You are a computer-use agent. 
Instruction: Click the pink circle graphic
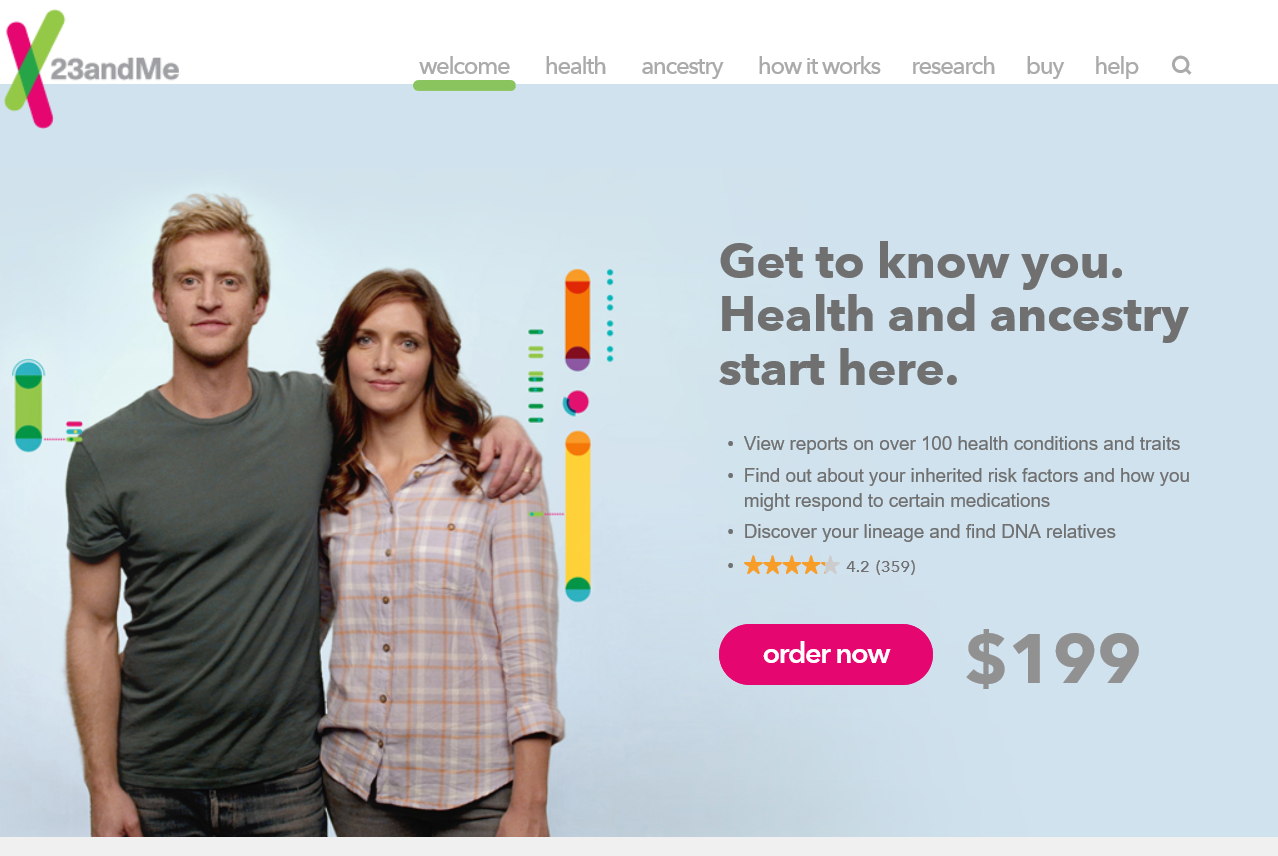576,402
